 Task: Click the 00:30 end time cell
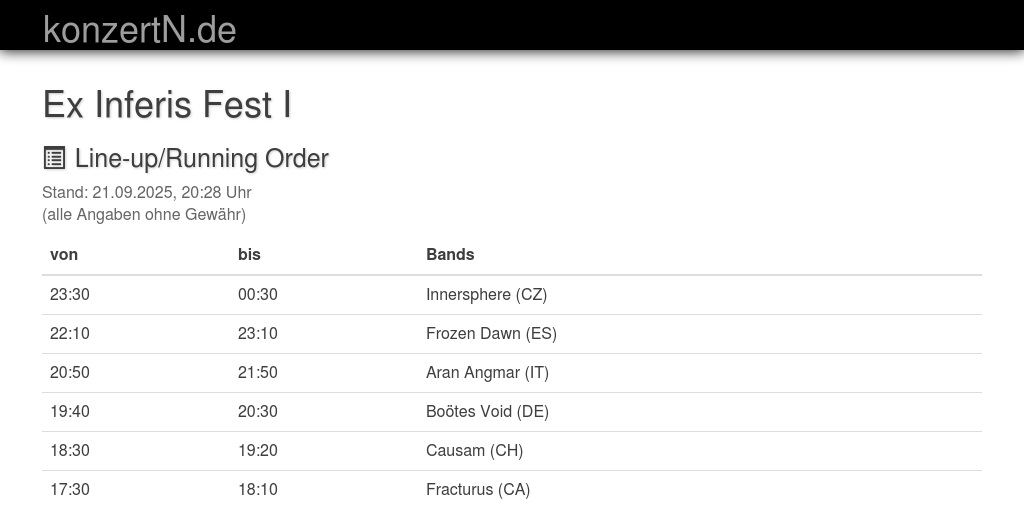click(x=258, y=294)
